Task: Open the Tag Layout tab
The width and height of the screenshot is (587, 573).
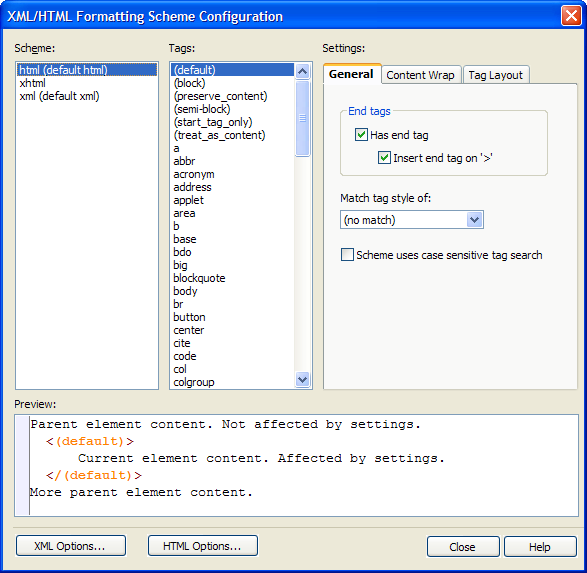Action: 496,75
